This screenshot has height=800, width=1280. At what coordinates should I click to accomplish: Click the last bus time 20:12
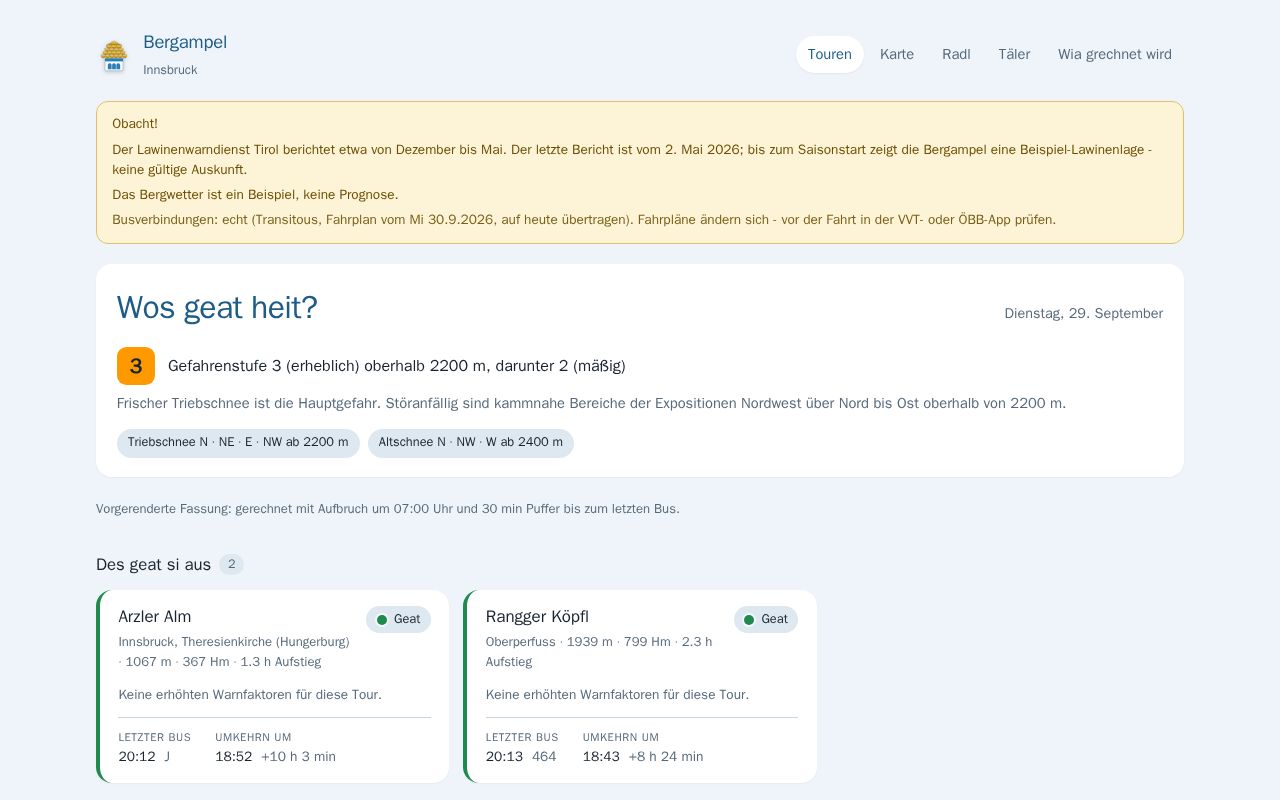point(137,757)
